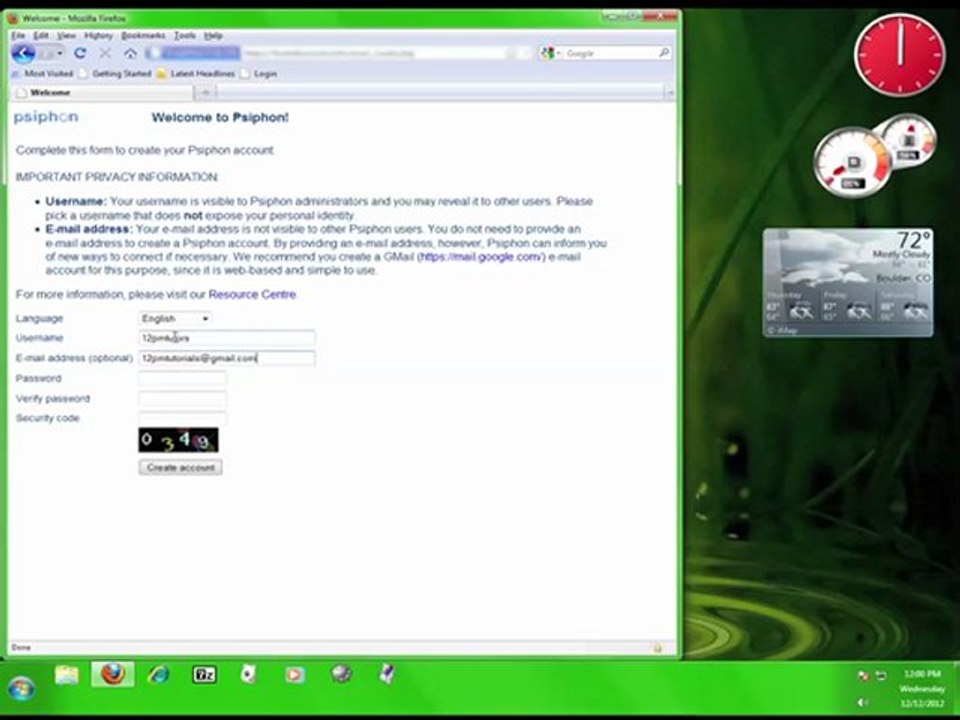Open the Solitaire cards taskbar icon
Screen dimensions: 960x720
(248, 675)
